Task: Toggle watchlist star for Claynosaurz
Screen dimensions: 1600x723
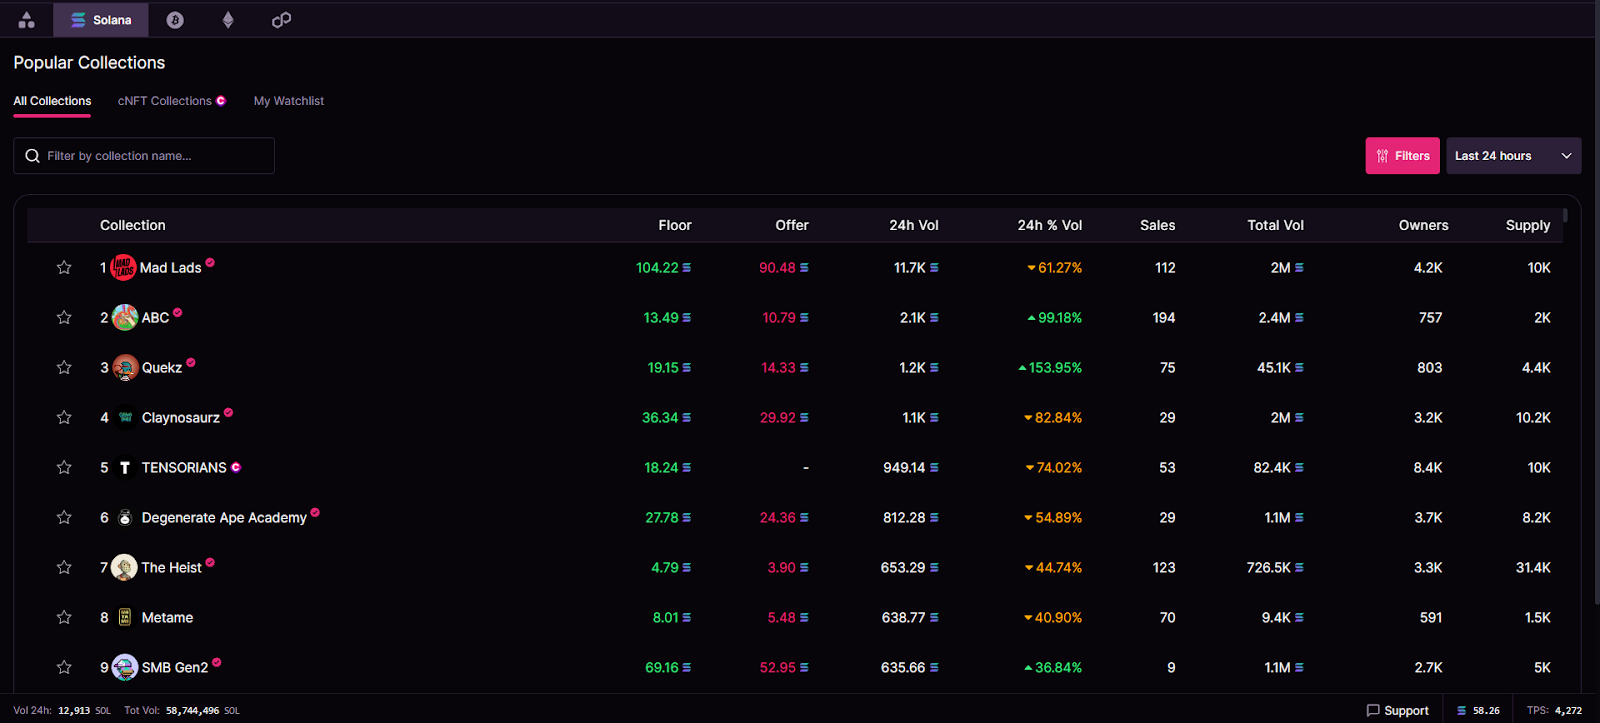Action: coord(64,417)
